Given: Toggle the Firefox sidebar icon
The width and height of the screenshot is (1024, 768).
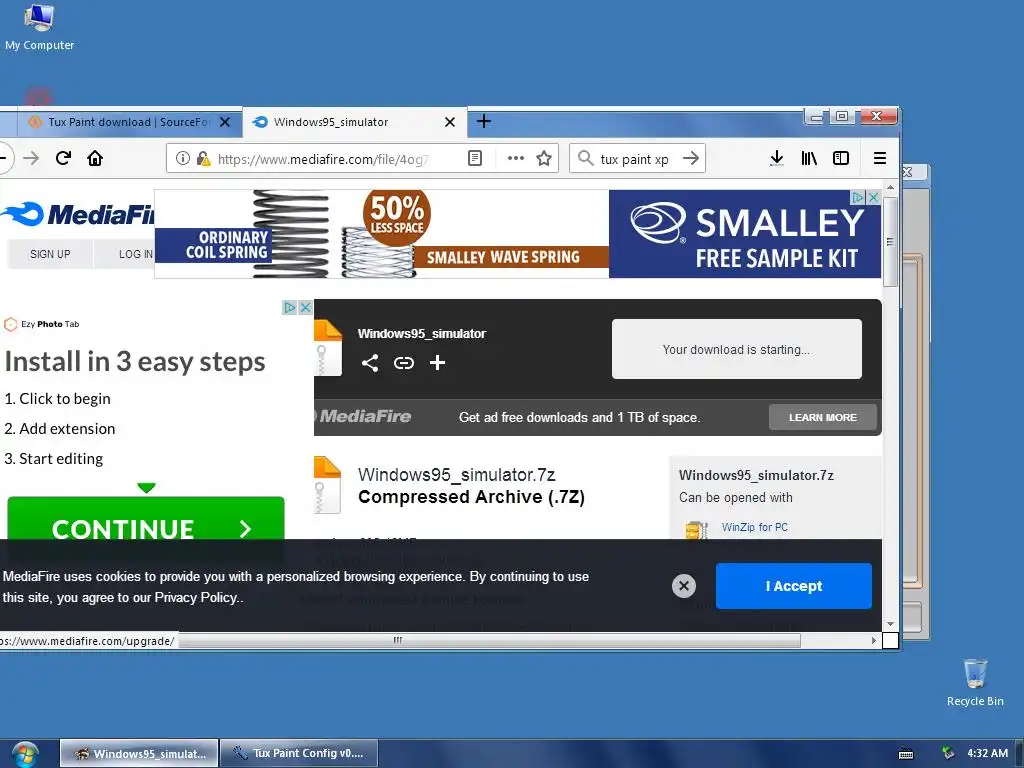Looking at the screenshot, I should [x=841, y=158].
